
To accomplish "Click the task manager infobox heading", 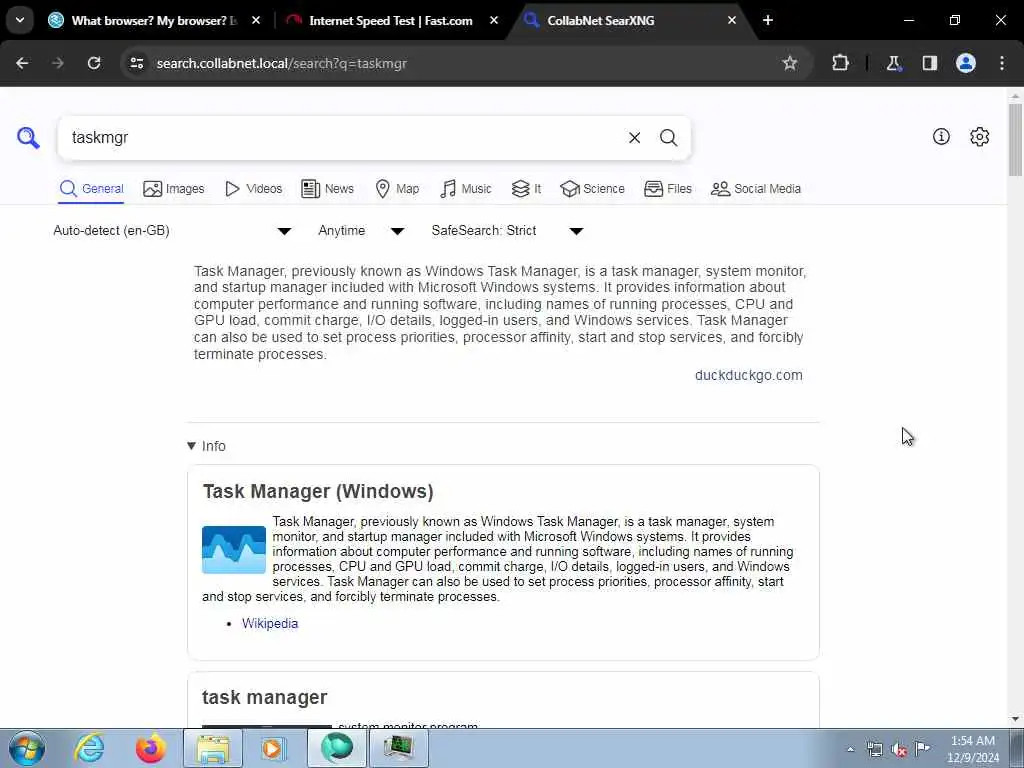I will click(x=264, y=697).
